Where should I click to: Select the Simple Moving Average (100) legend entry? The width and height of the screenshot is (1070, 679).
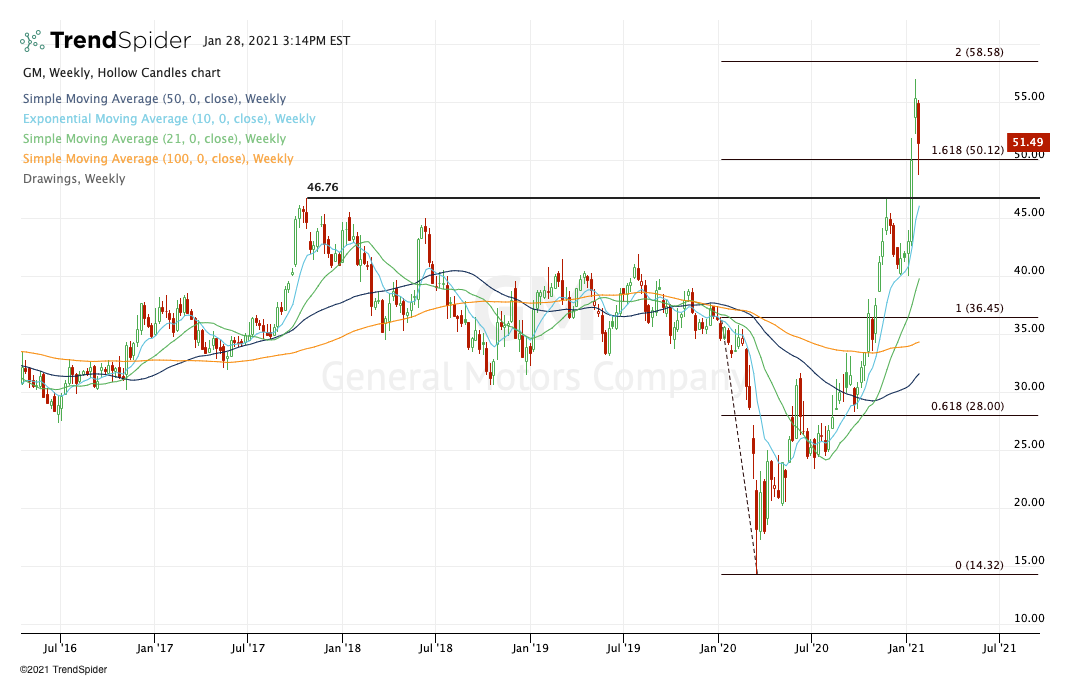pyautogui.click(x=158, y=158)
